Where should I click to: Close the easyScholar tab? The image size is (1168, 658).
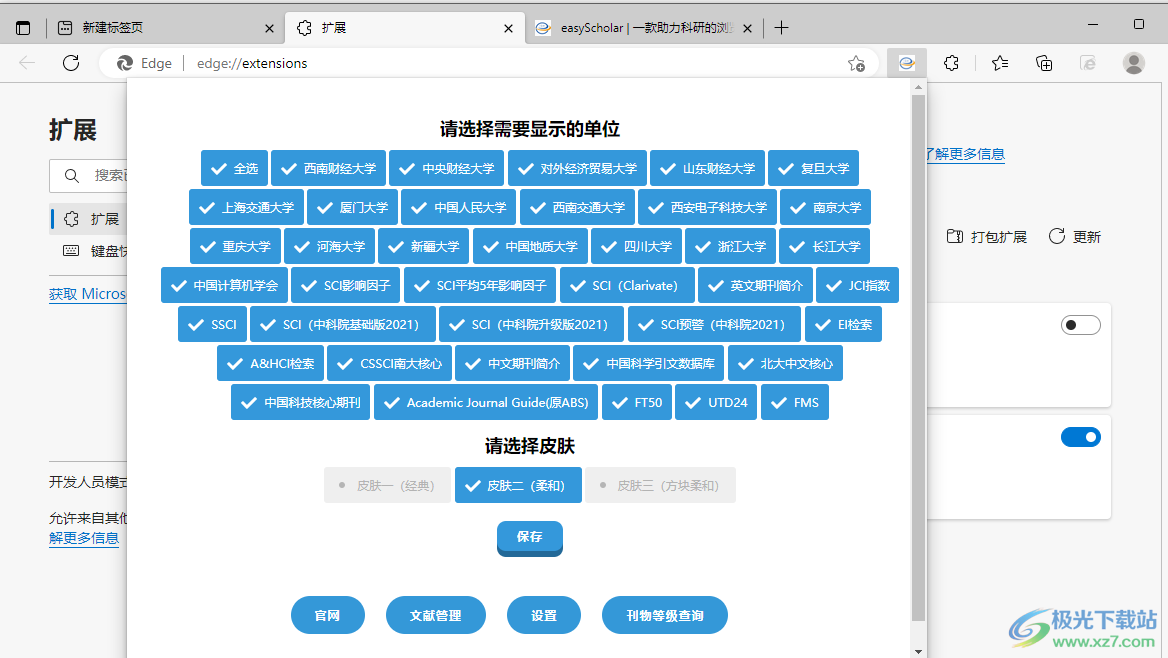coord(747,28)
